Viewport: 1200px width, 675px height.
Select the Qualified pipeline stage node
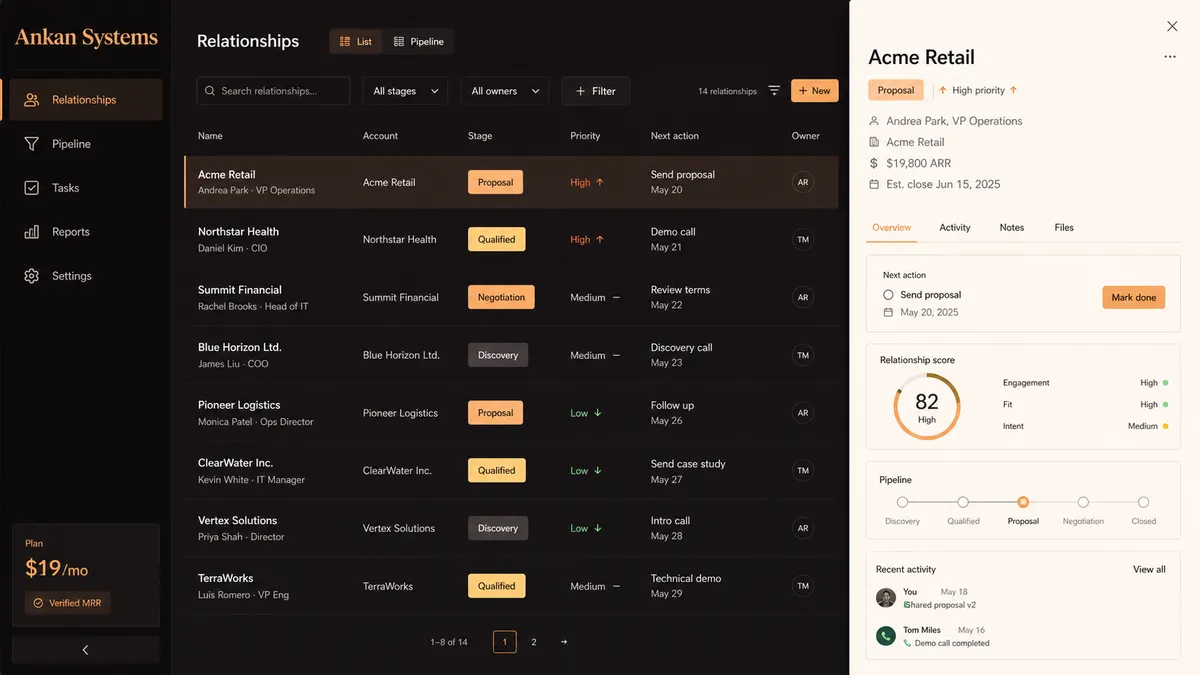coord(963,502)
